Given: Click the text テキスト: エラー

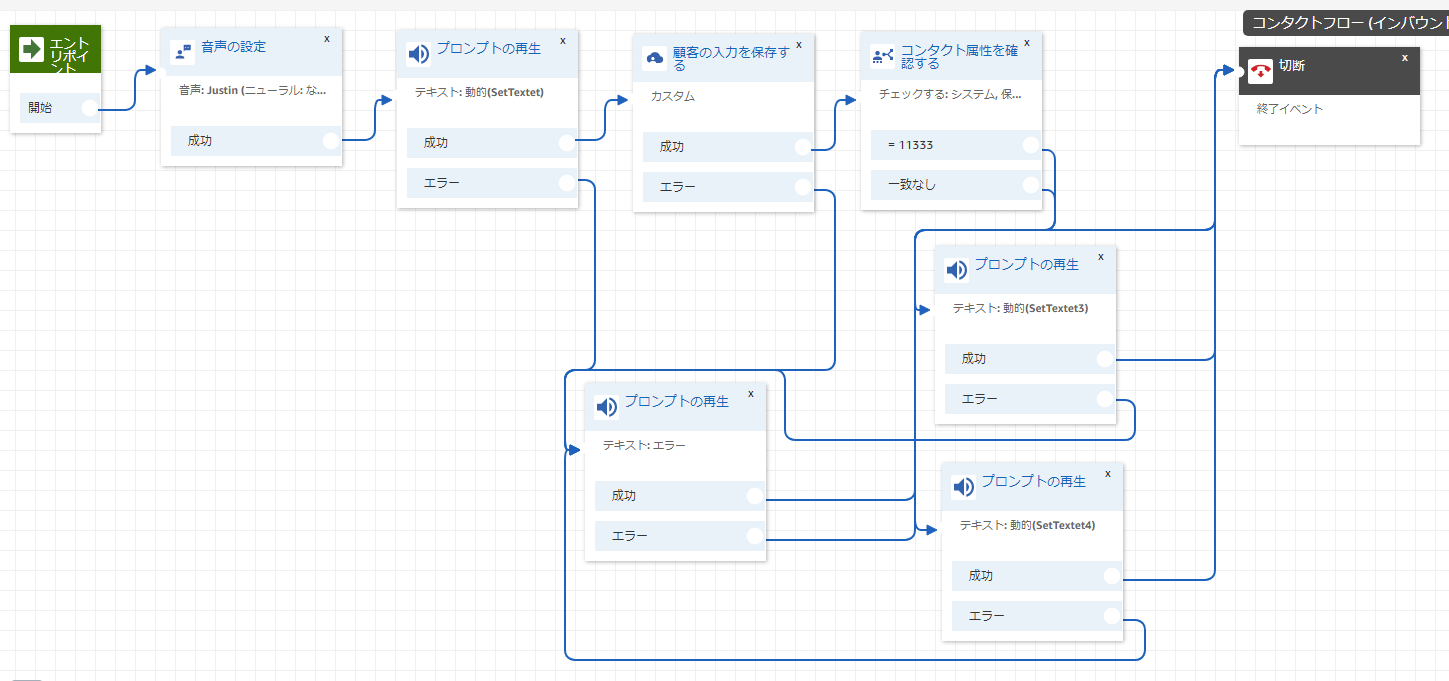Looking at the screenshot, I should click(644, 446).
